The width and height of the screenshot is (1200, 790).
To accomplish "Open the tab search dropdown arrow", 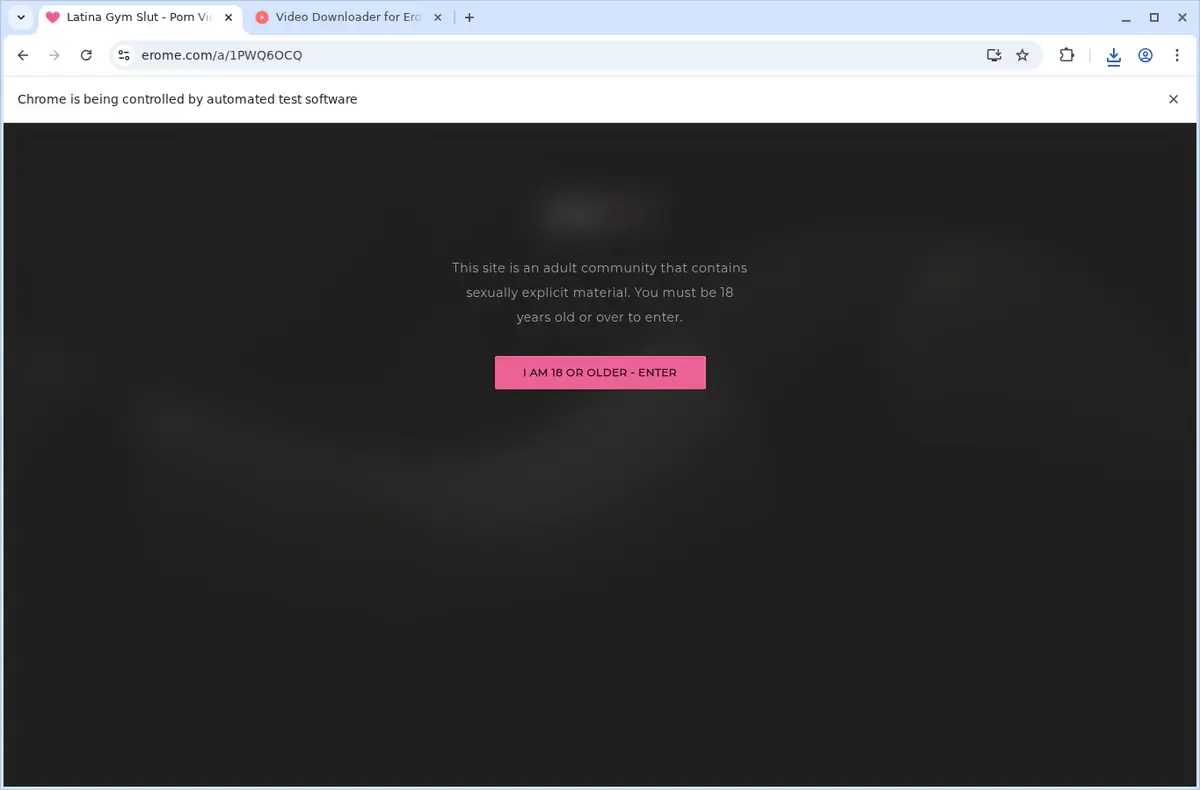I will (x=20, y=17).
